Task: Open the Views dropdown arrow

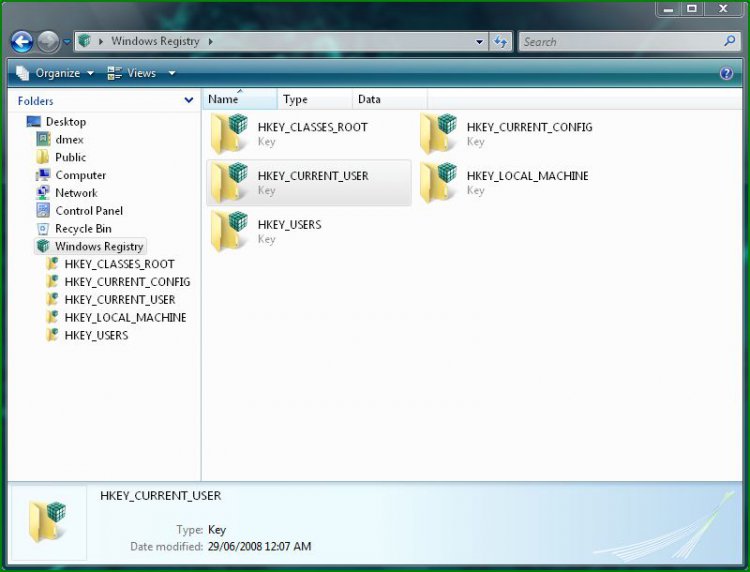Action: click(172, 73)
